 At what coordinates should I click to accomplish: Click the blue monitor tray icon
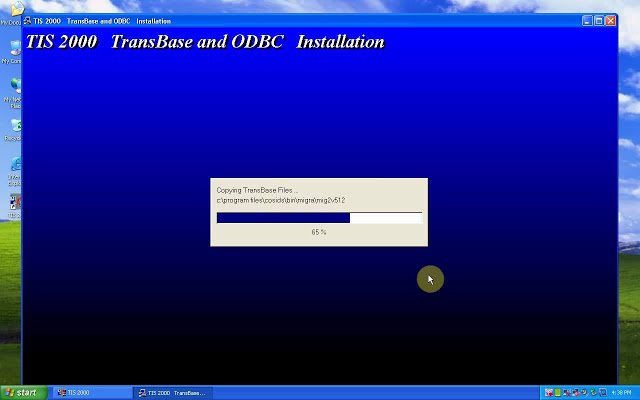[603, 393]
